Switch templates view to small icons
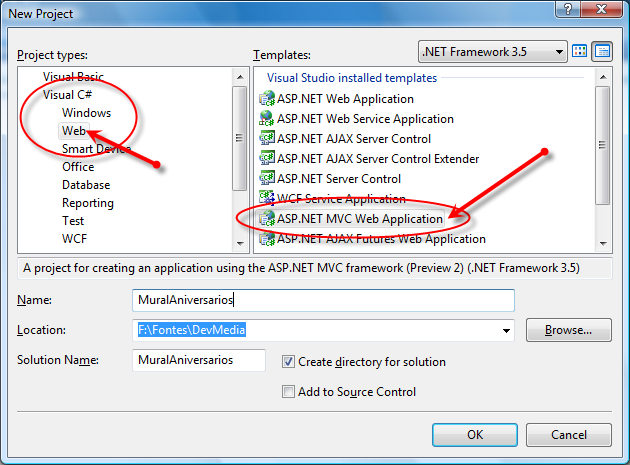This screenshot has height=465, width=630. coord(602,51)
